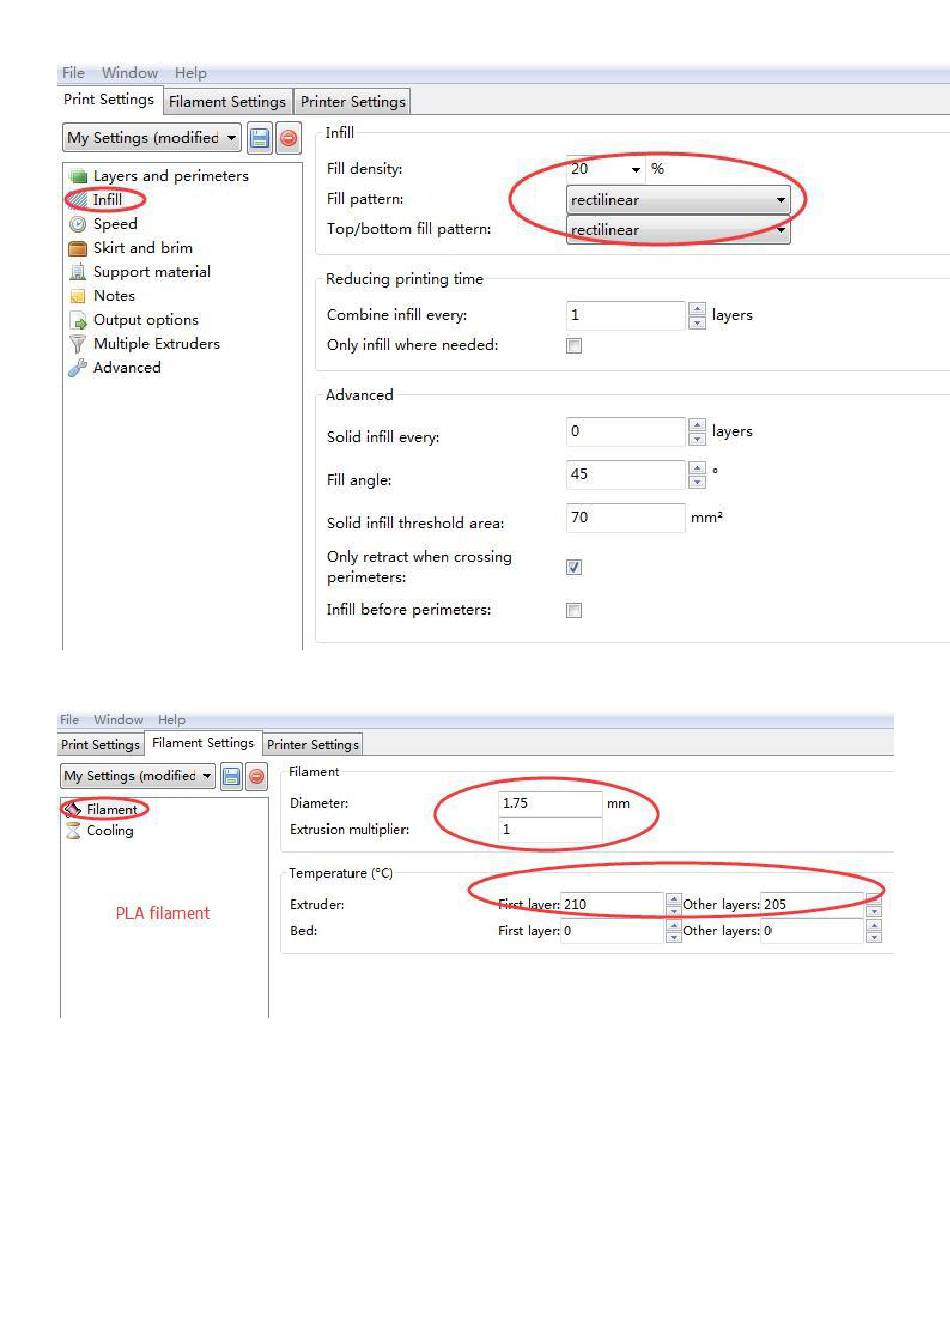Click the Fill angle stepper arrows

697,475
